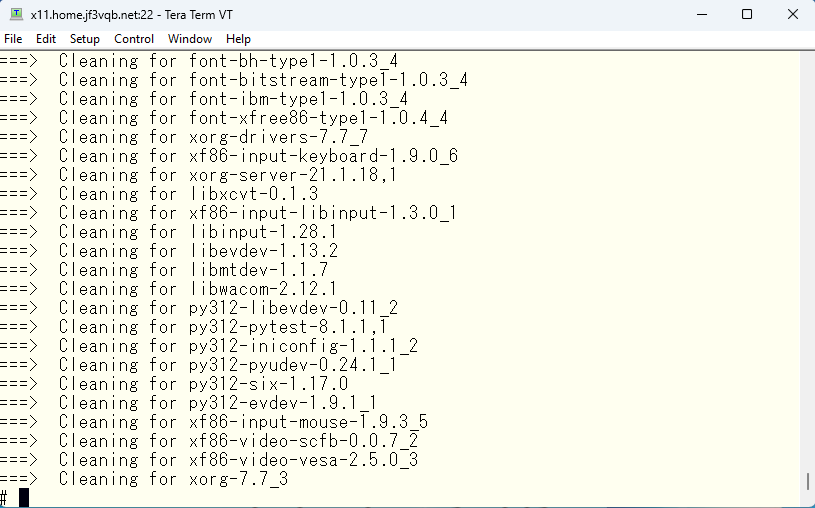Click the Tera Term icon in title bar

tap(16, 14)
